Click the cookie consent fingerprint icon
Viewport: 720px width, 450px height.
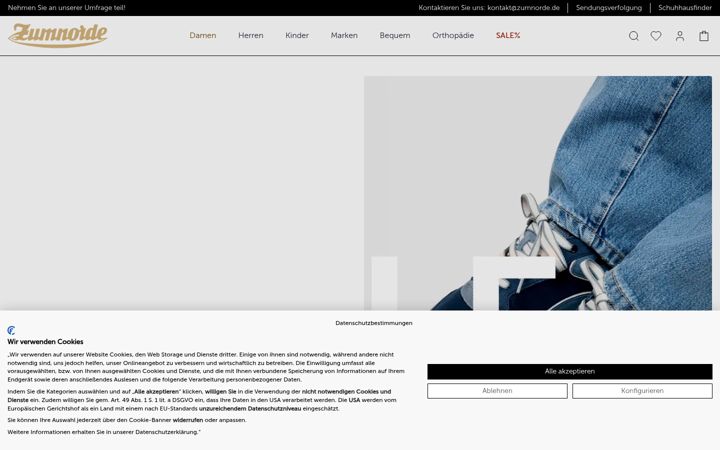click(x=11, y=330)
